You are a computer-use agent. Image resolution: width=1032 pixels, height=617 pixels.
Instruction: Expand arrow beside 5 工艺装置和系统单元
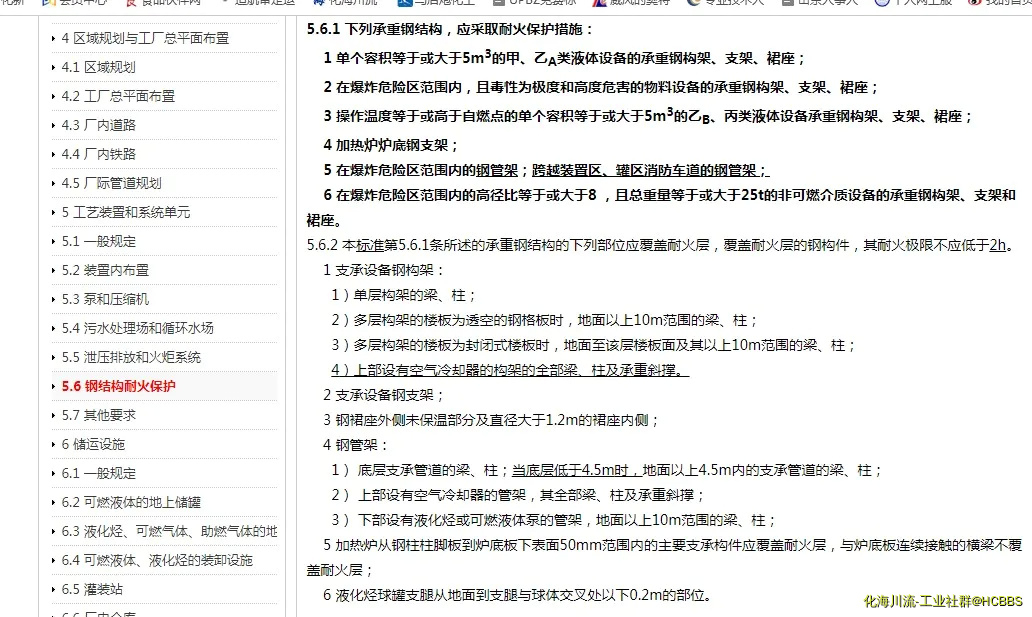(53, 212)
